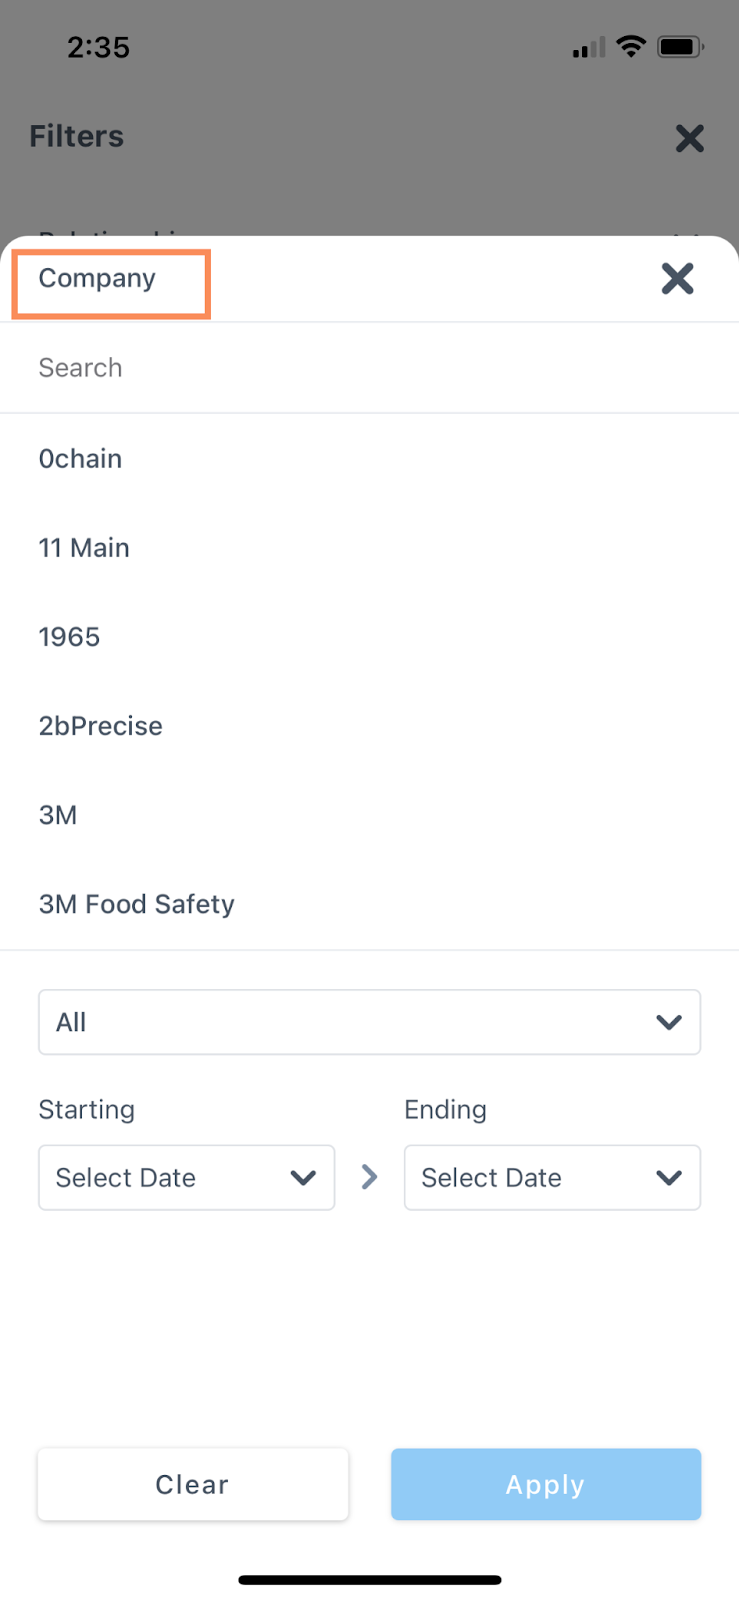The height and width of the screenshot is (1600, 739).
Task: Close the Company picker sheet
Action: click(x=677, y=279)
